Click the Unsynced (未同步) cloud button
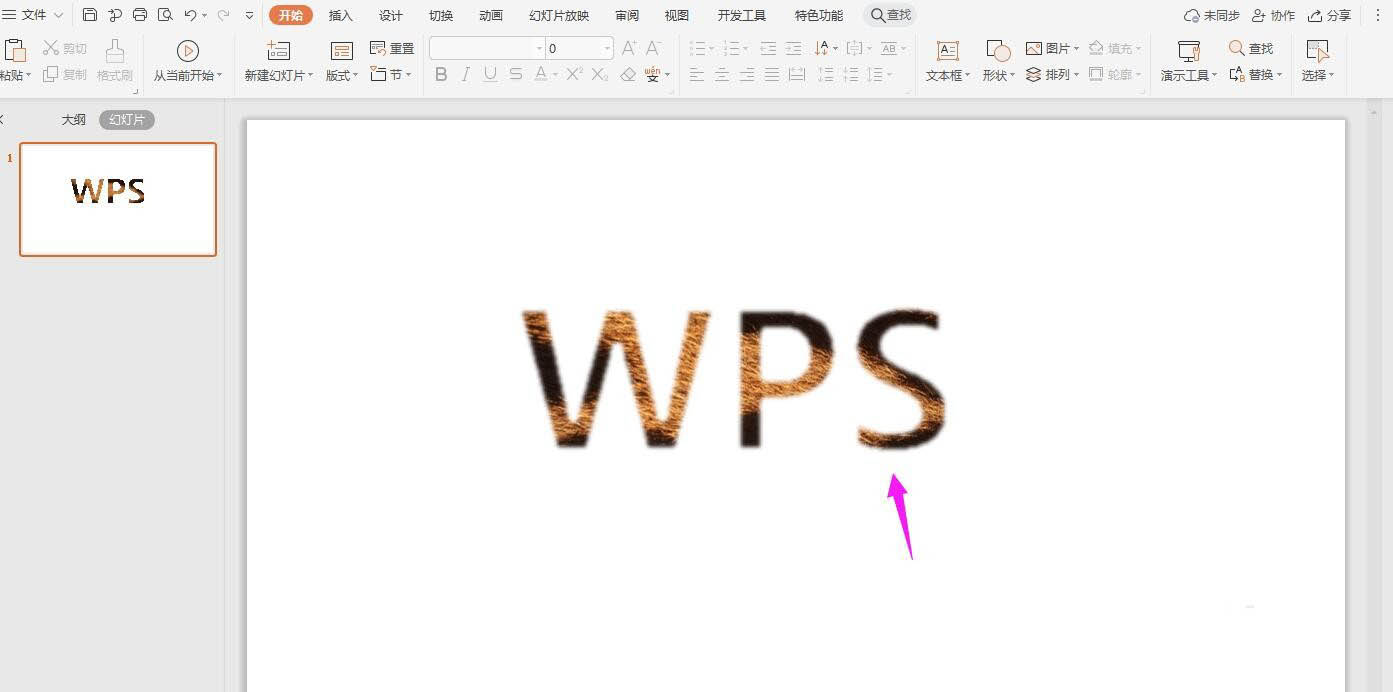The height and width of the screenshot is (692, 1393). [1211, 16]
